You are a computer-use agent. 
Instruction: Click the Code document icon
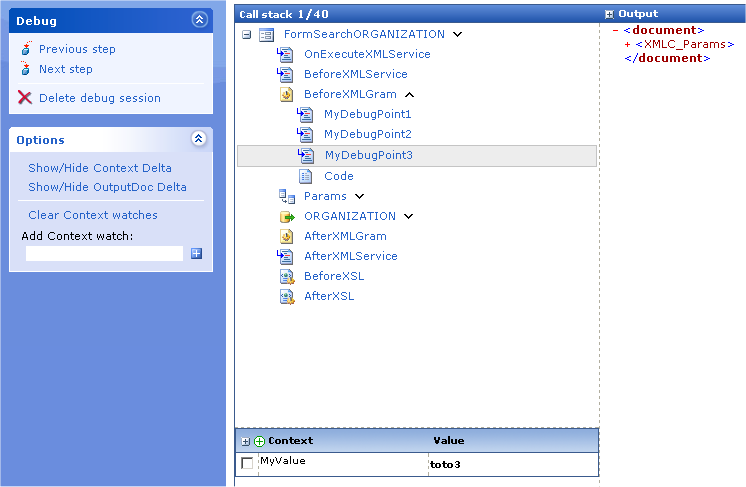306,176
